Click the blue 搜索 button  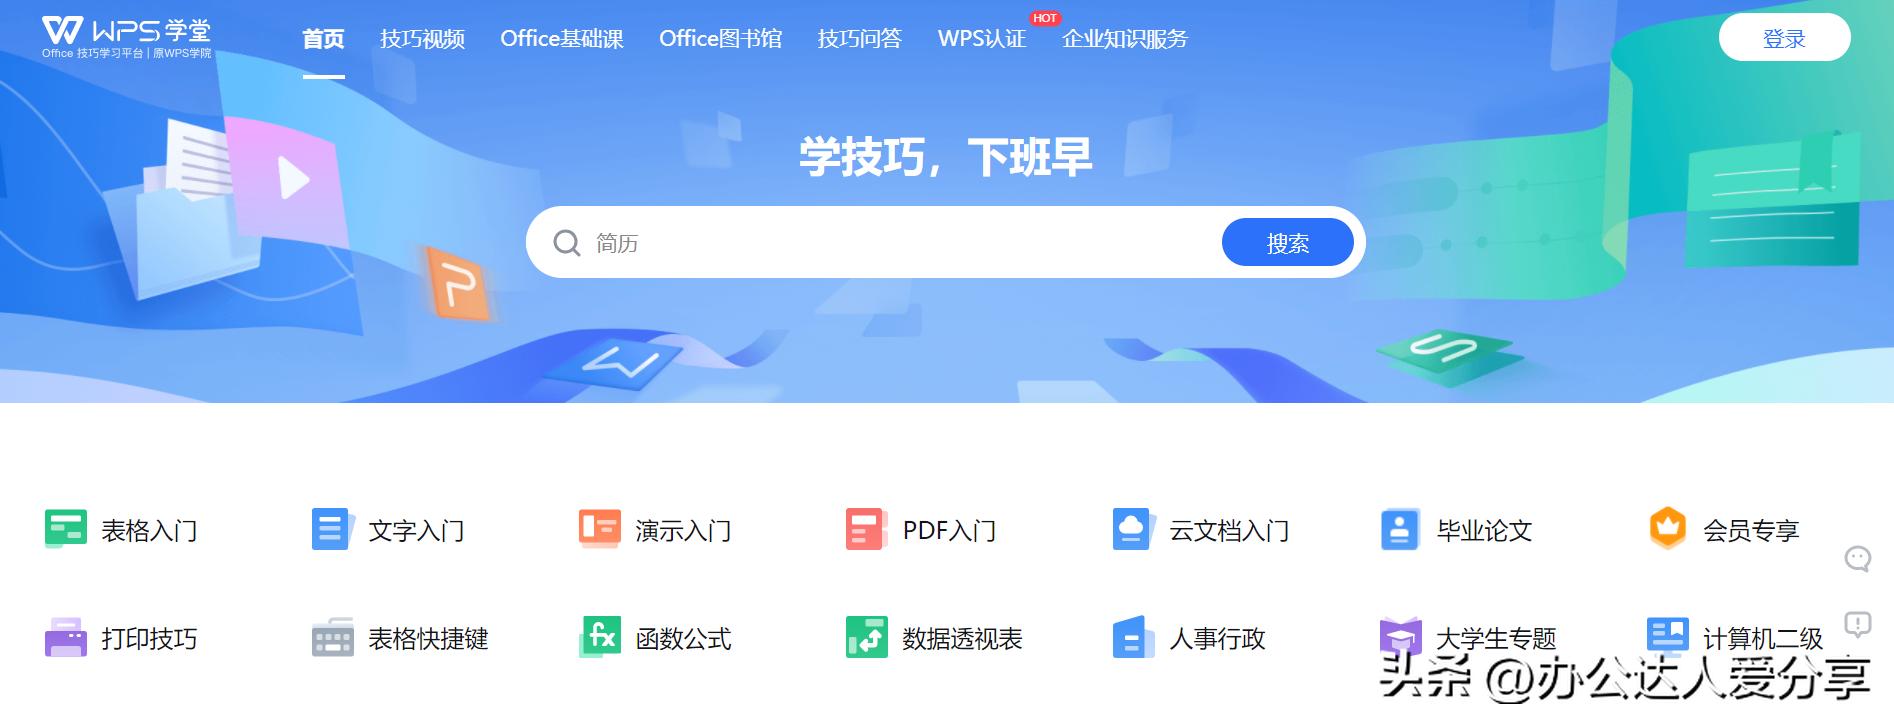point(1287,243)
